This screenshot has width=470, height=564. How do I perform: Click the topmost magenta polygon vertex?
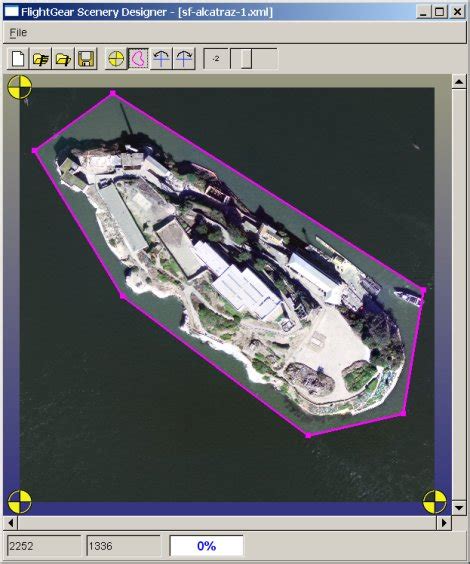pos(113,94)
